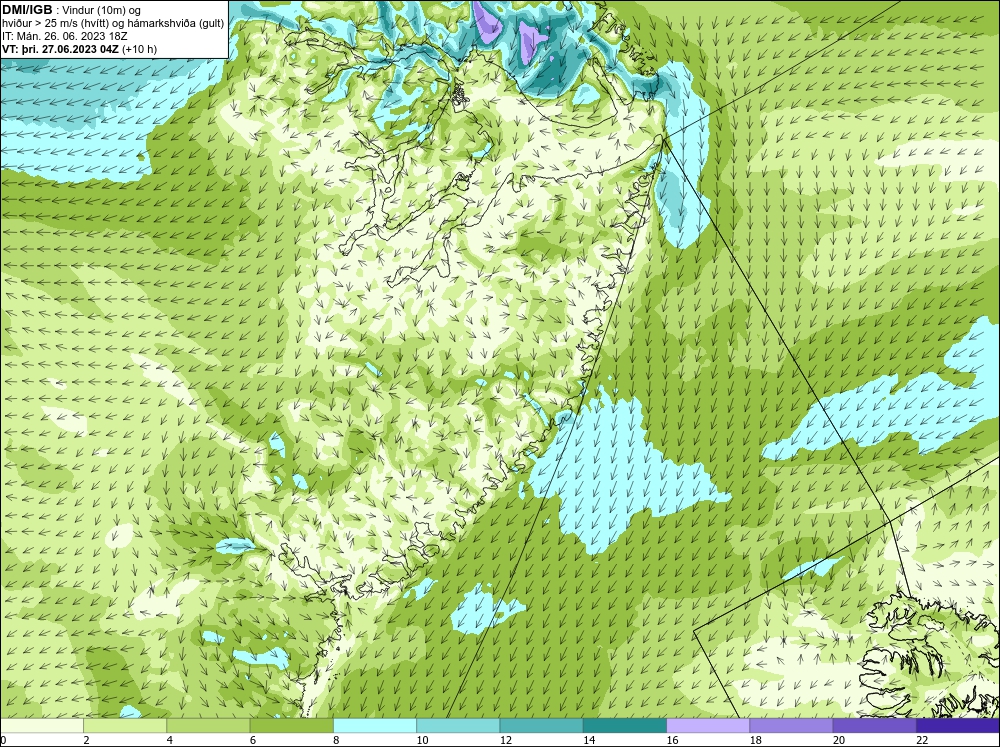
Task: Select the light cyan 8–10 legend swatch
Action: click(375, 726)
